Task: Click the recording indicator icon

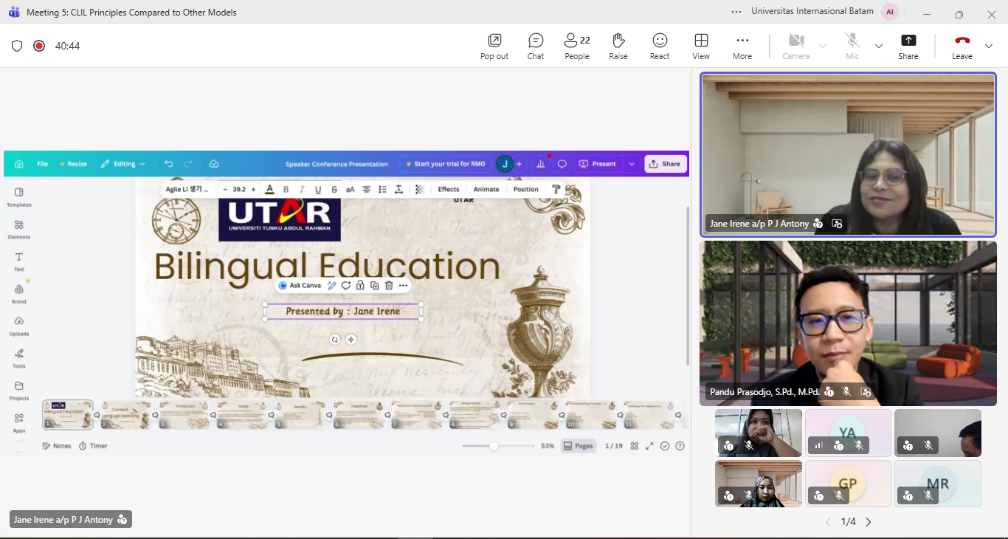Action: point(39,46)
